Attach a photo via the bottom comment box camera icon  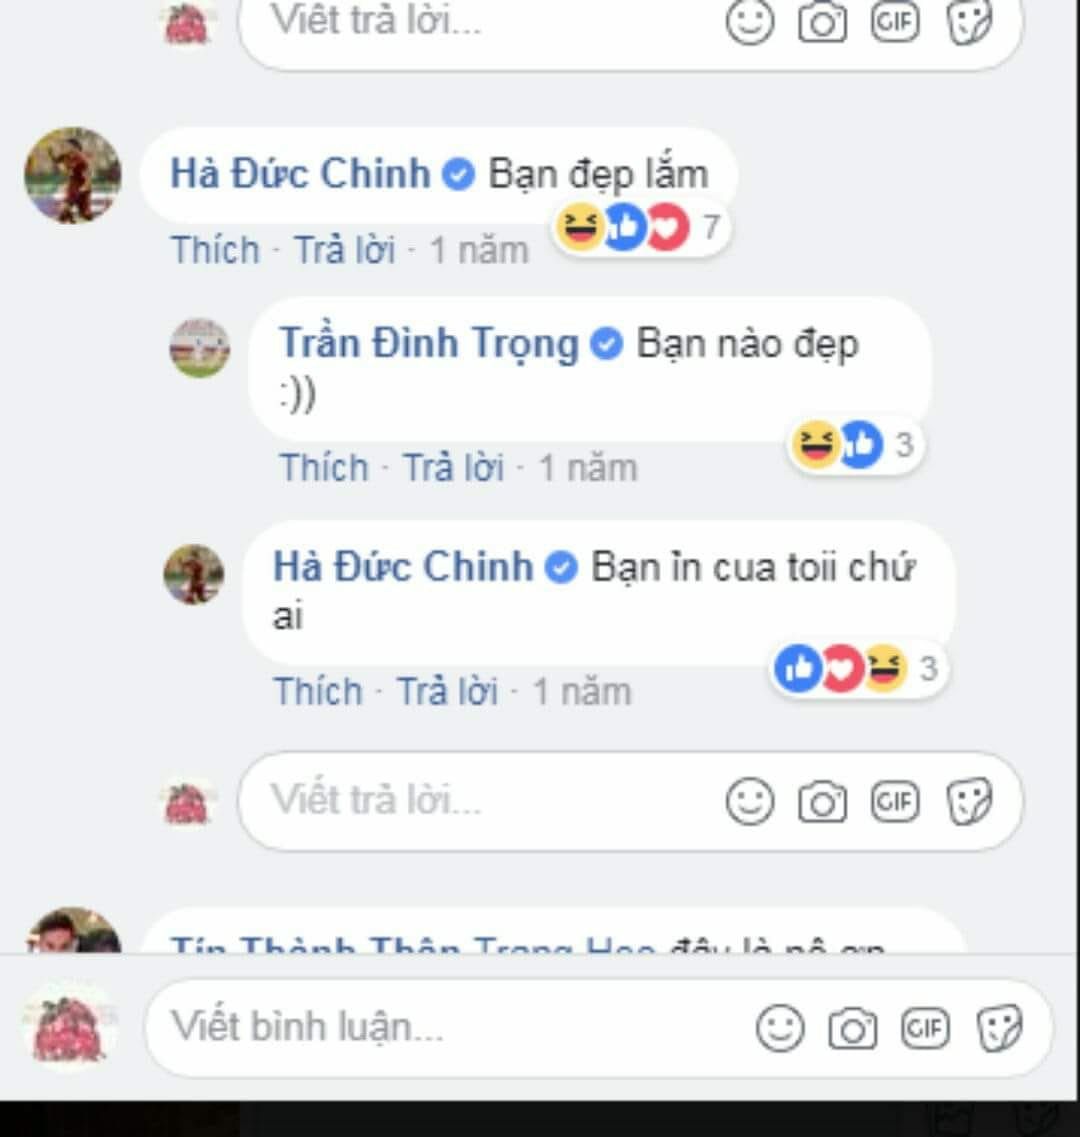[x=852, y=1029]
